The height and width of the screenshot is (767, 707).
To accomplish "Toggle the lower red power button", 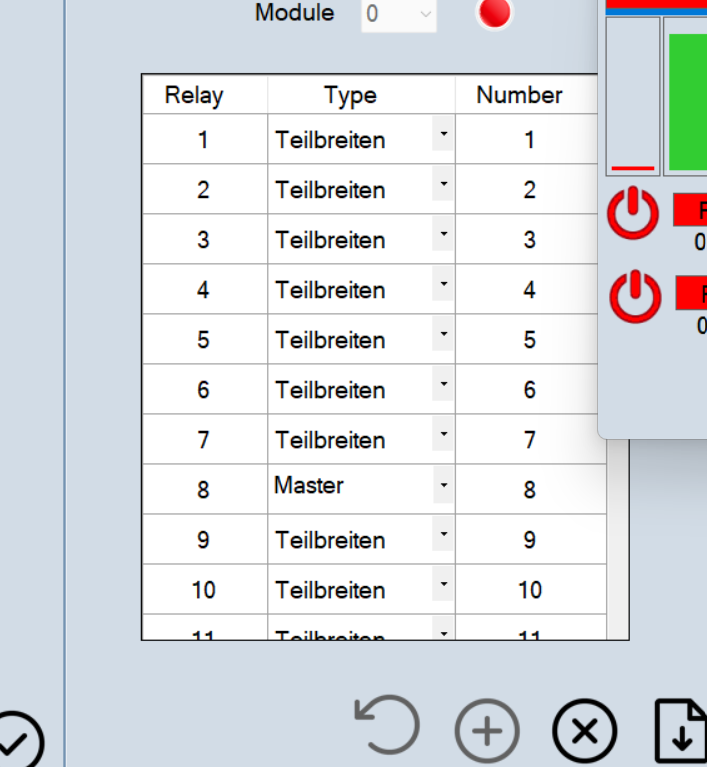I will coord(635,297).
